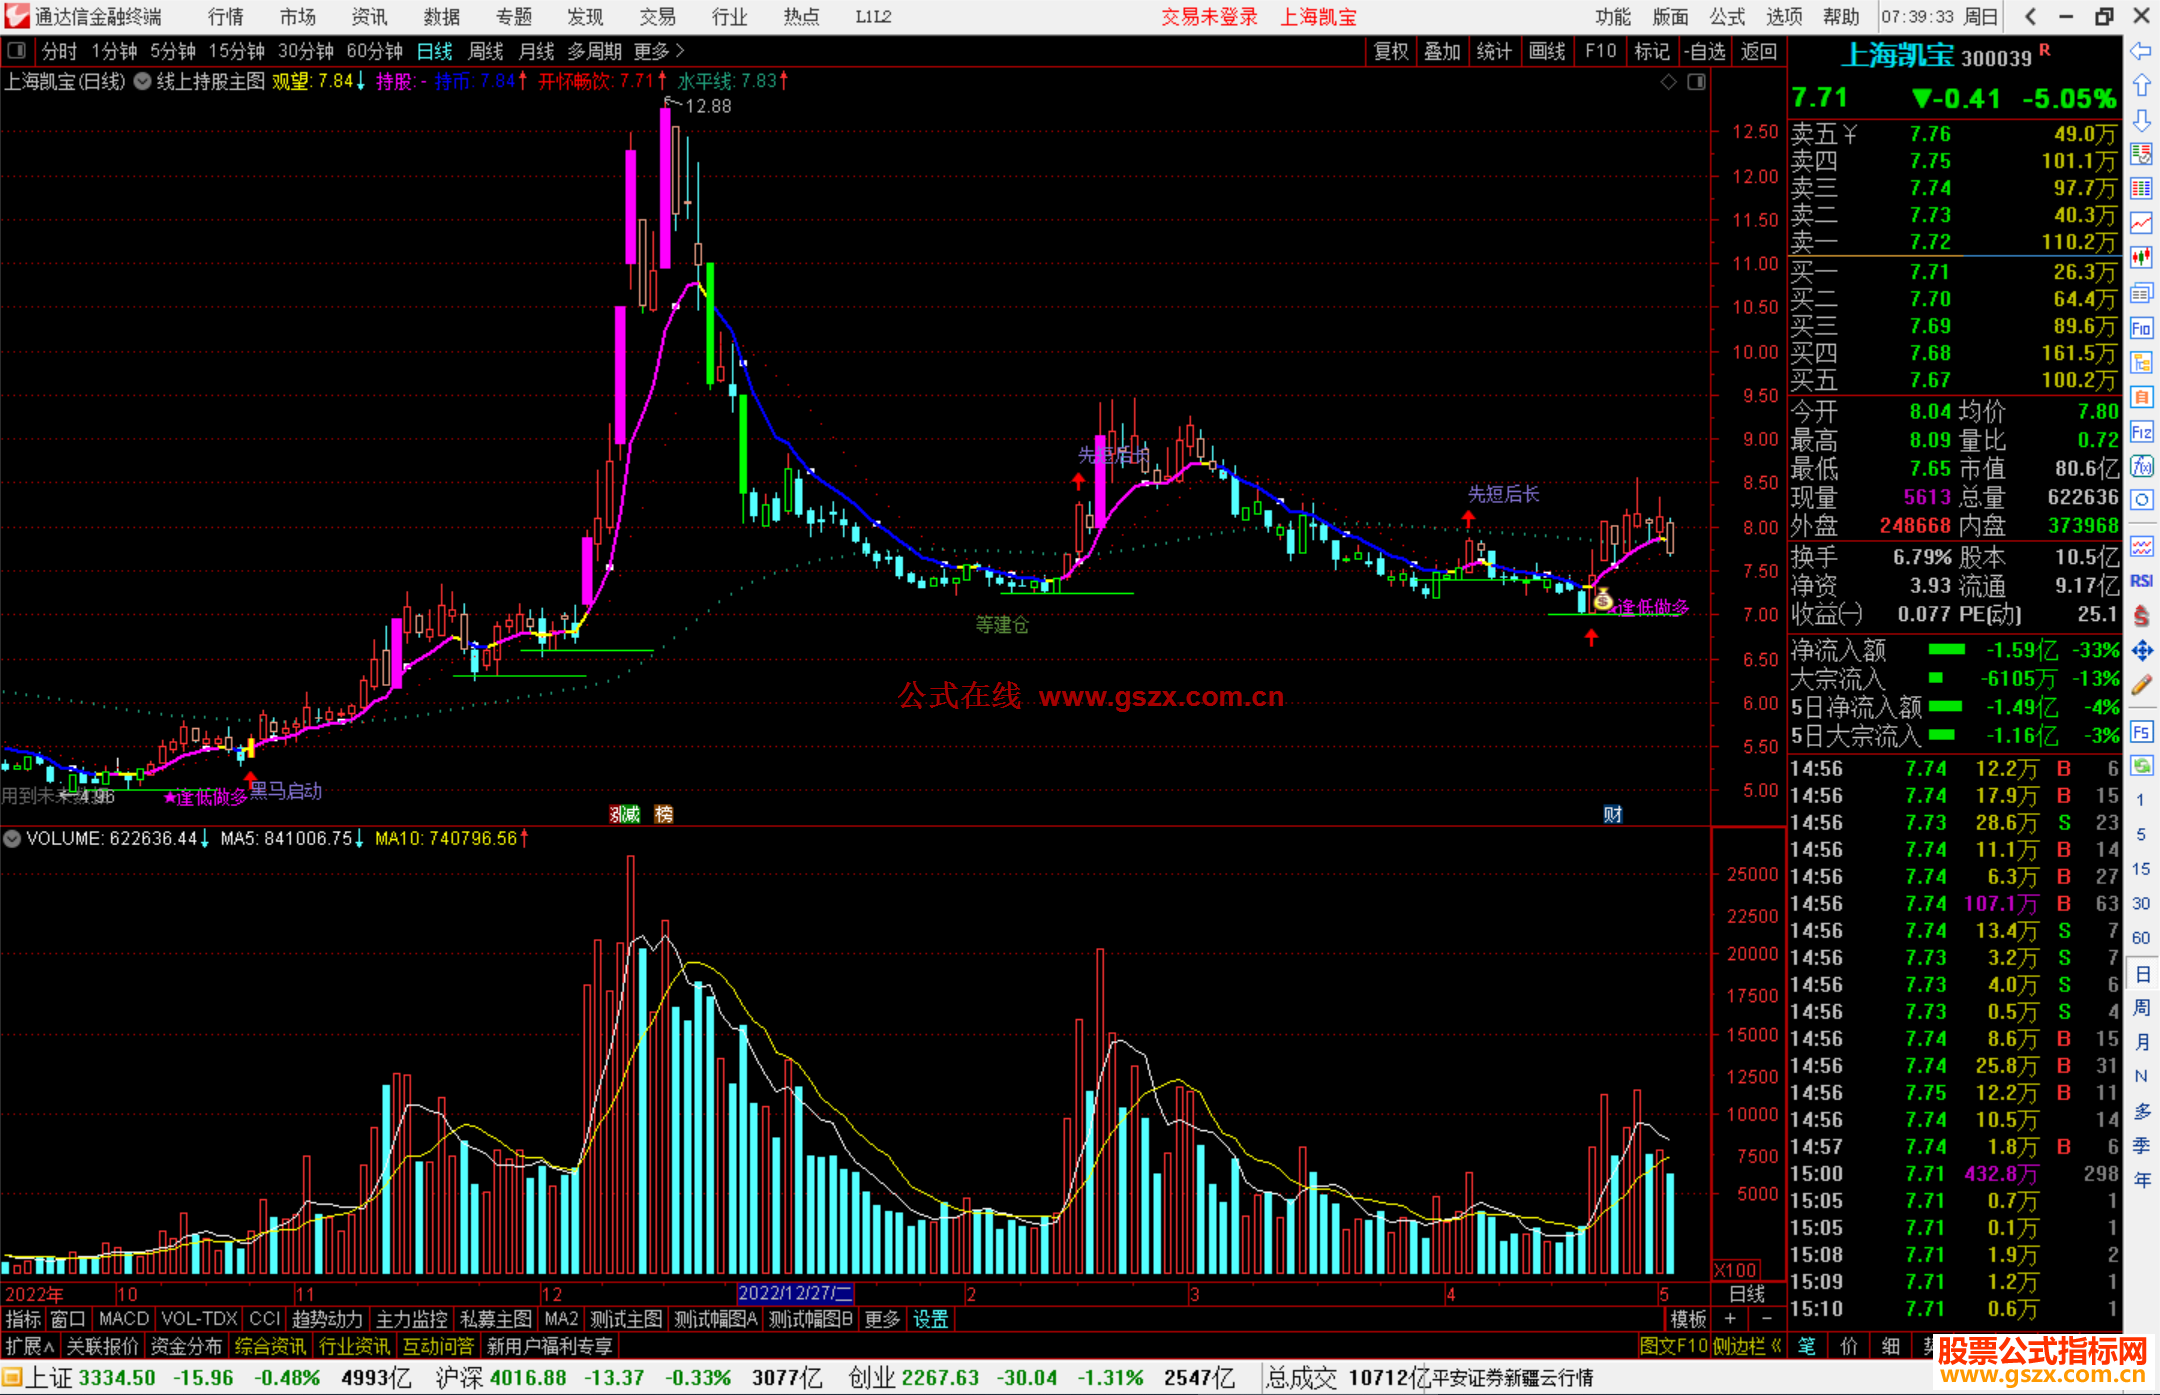Click the back arrow icon in right sidebar
Viewport: 2160px width, 1395px height.
tap(2141, 51)
